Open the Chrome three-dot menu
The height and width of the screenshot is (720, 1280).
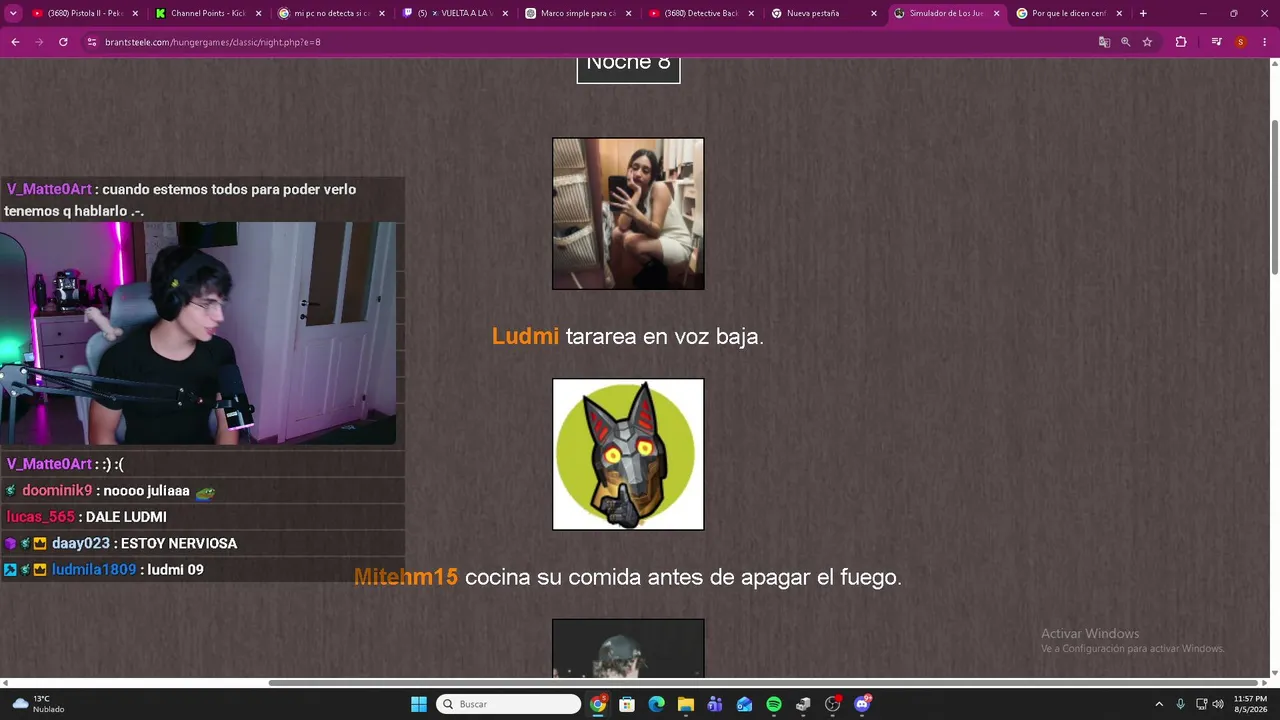[1264, 42]
